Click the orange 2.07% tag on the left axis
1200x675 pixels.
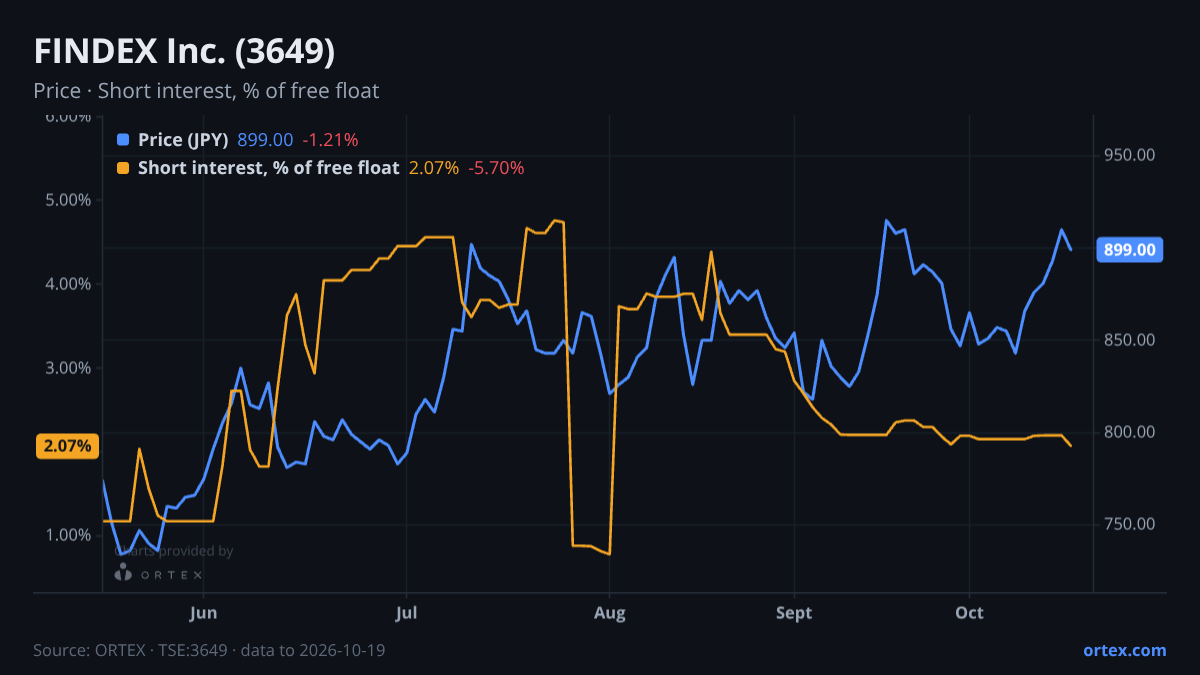click(x=68, y=446)
